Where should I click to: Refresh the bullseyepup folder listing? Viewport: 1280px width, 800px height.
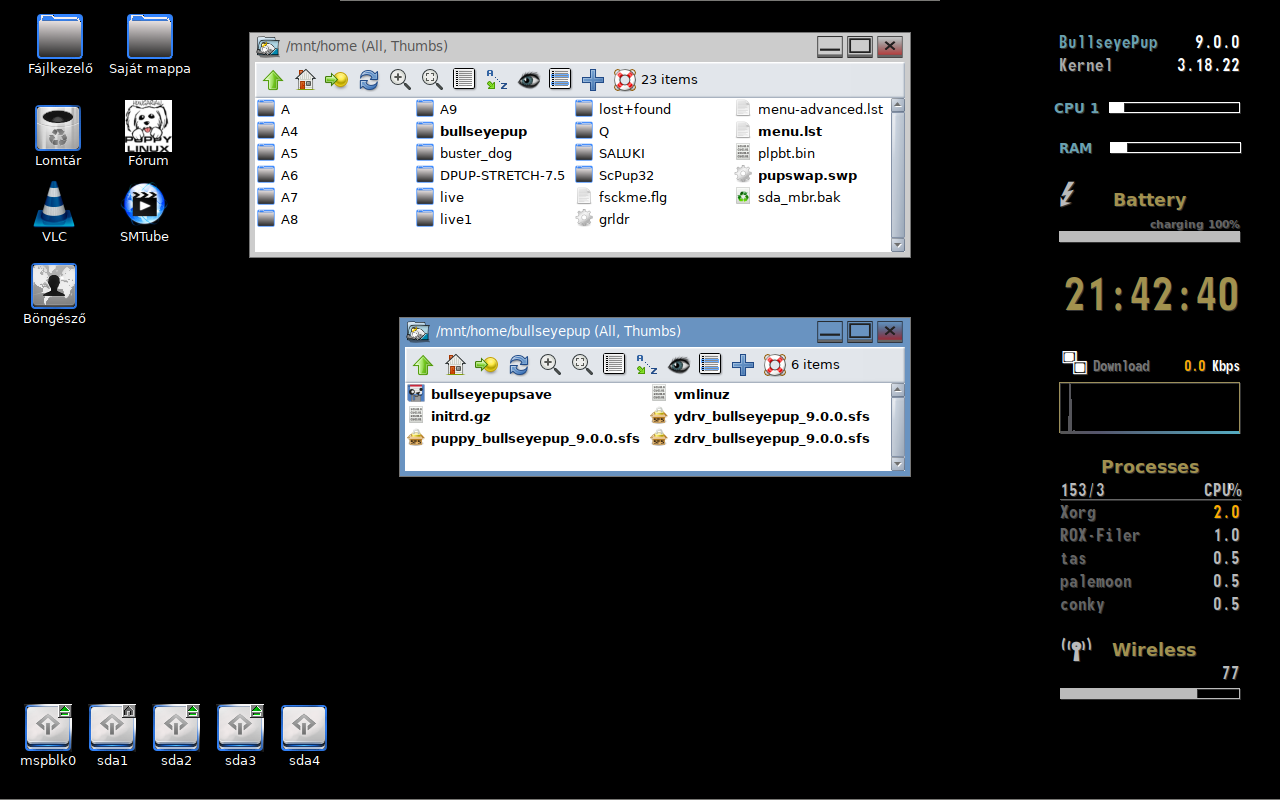[x=519, y=365]
